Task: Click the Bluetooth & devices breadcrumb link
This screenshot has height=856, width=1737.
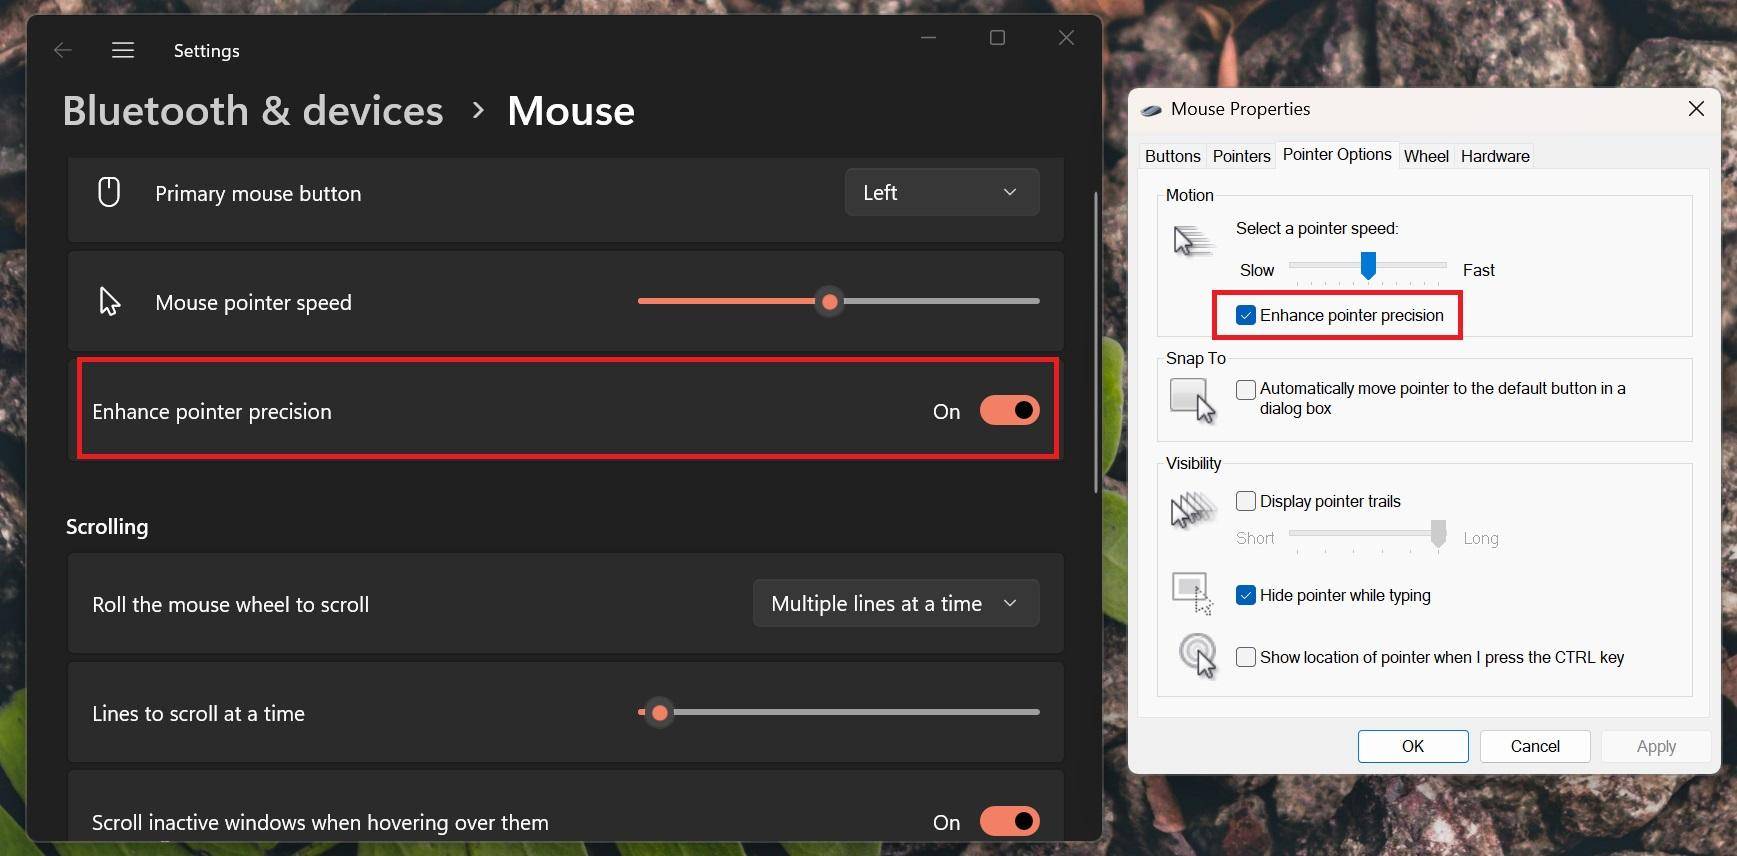Action: pyautogui.click(x=253, y=110)
